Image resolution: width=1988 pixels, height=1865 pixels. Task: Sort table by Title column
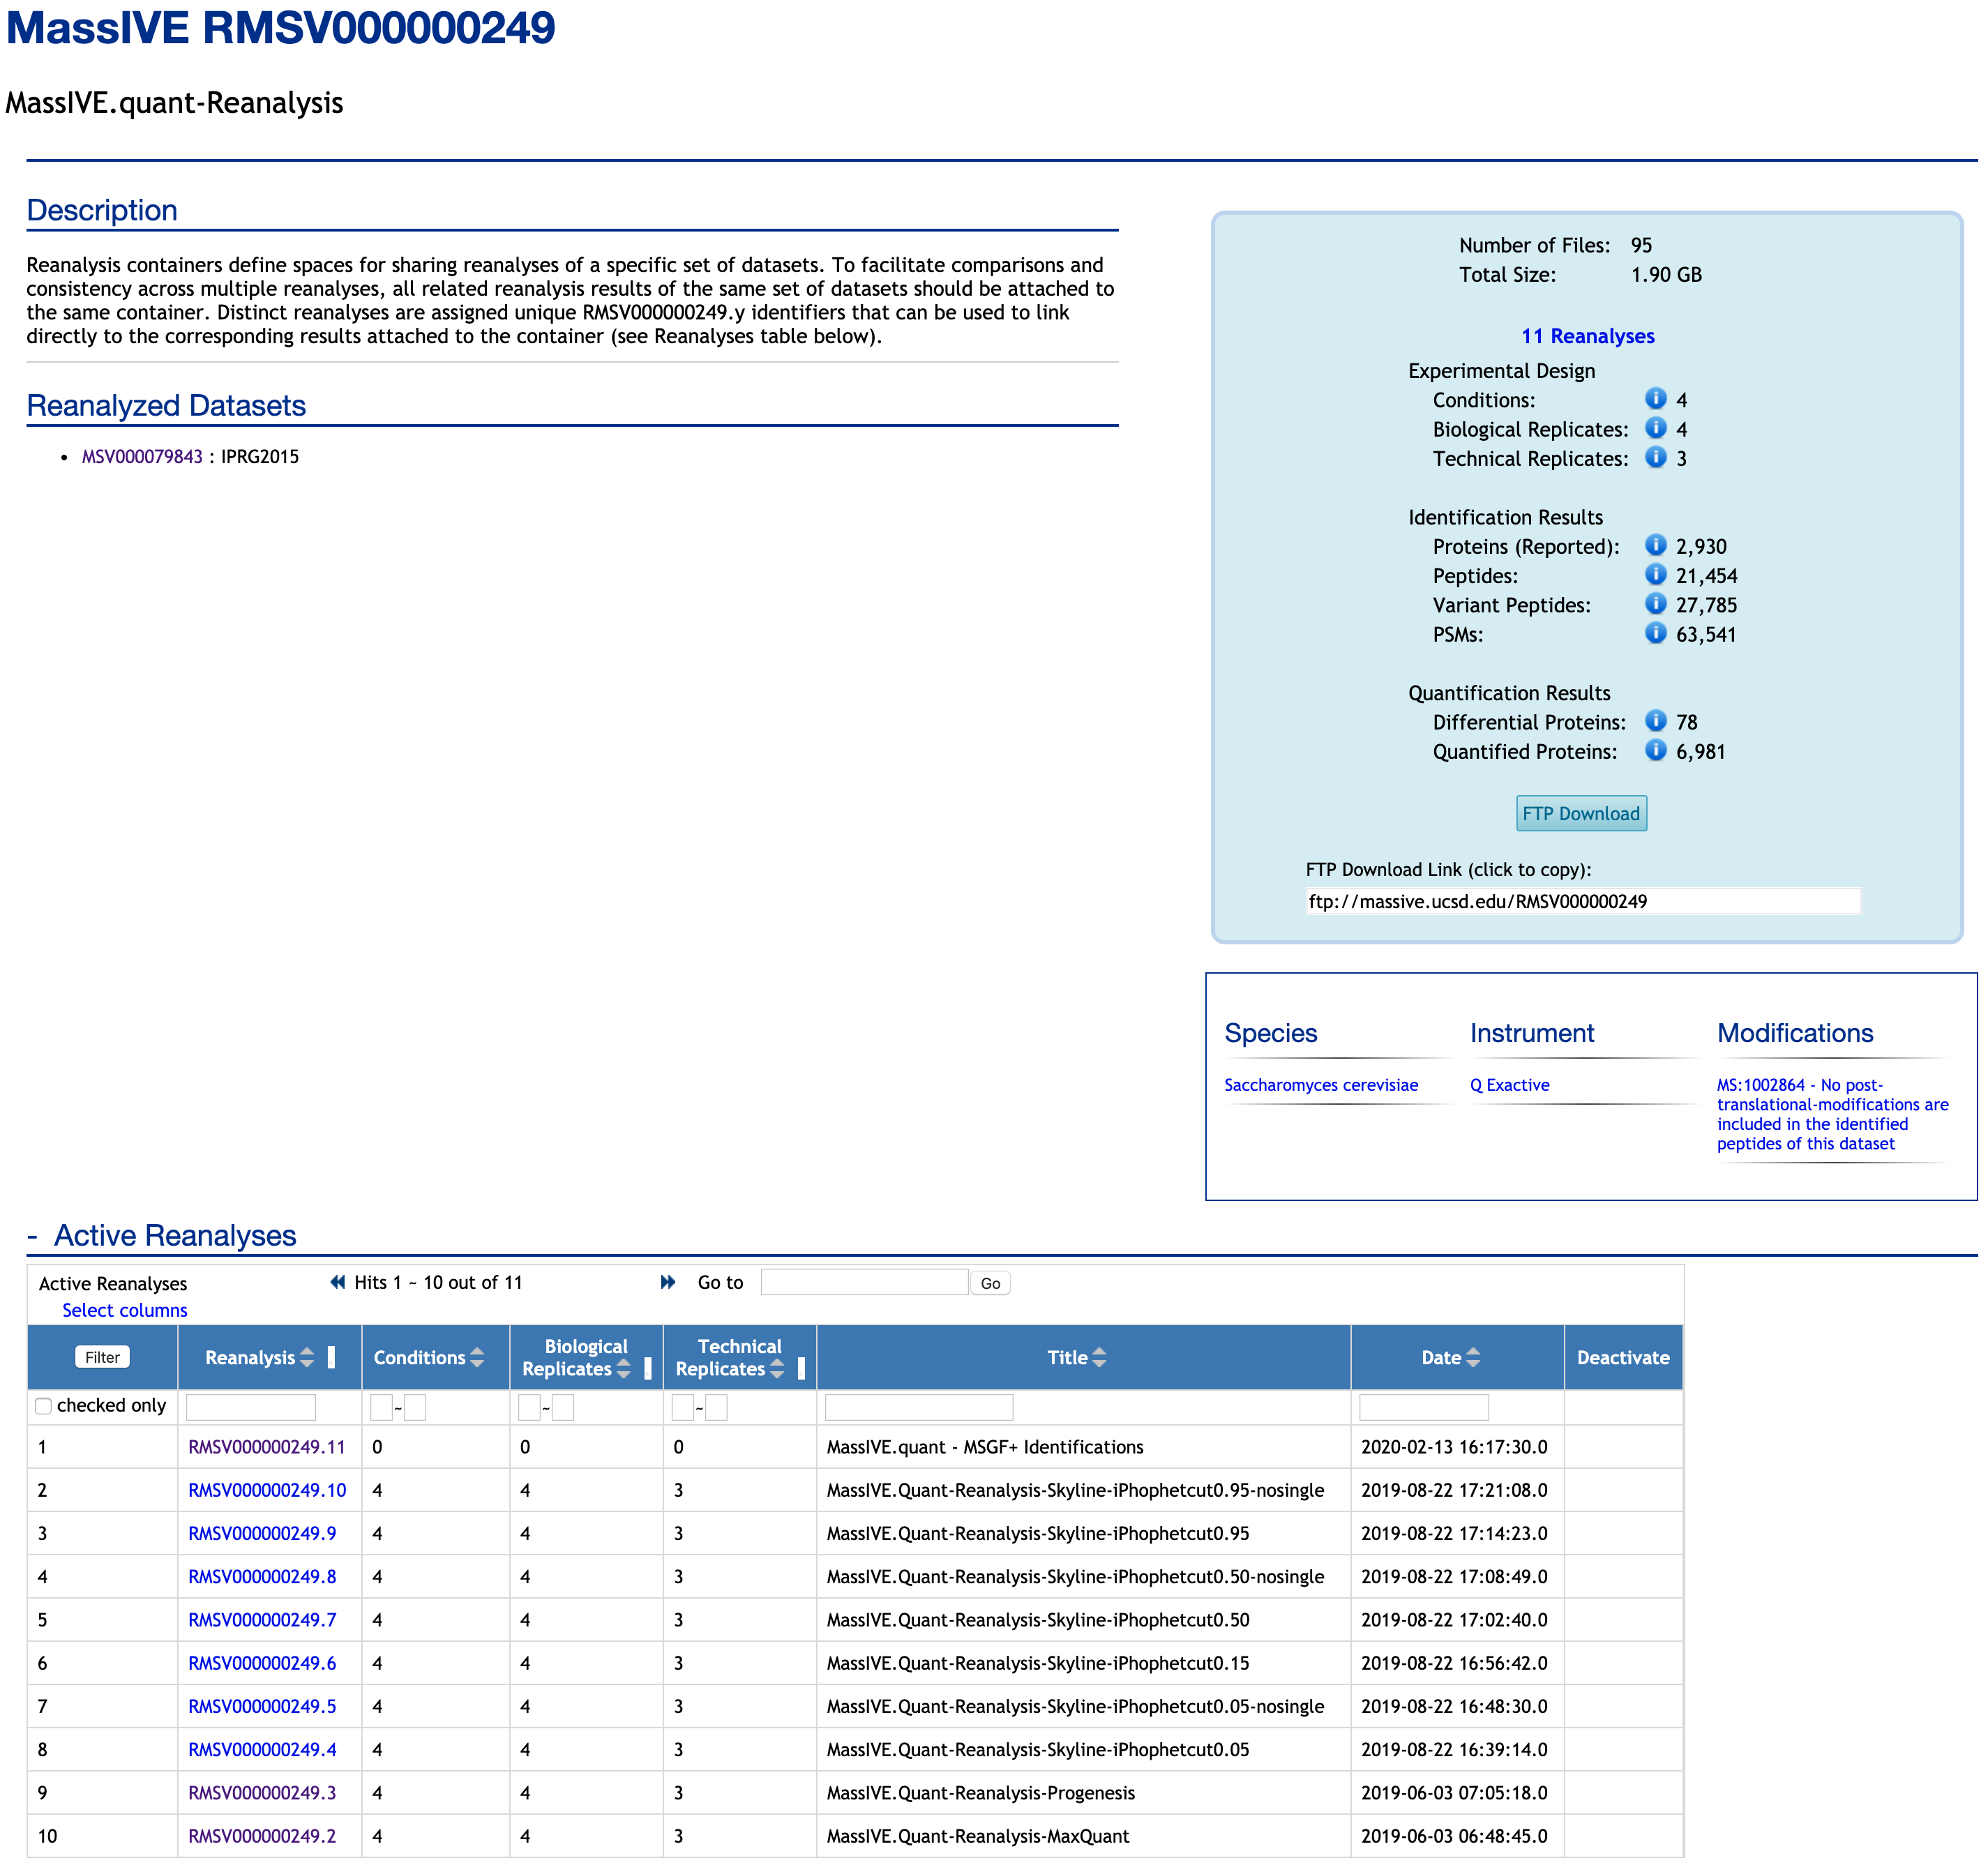coord(1099,1357)
